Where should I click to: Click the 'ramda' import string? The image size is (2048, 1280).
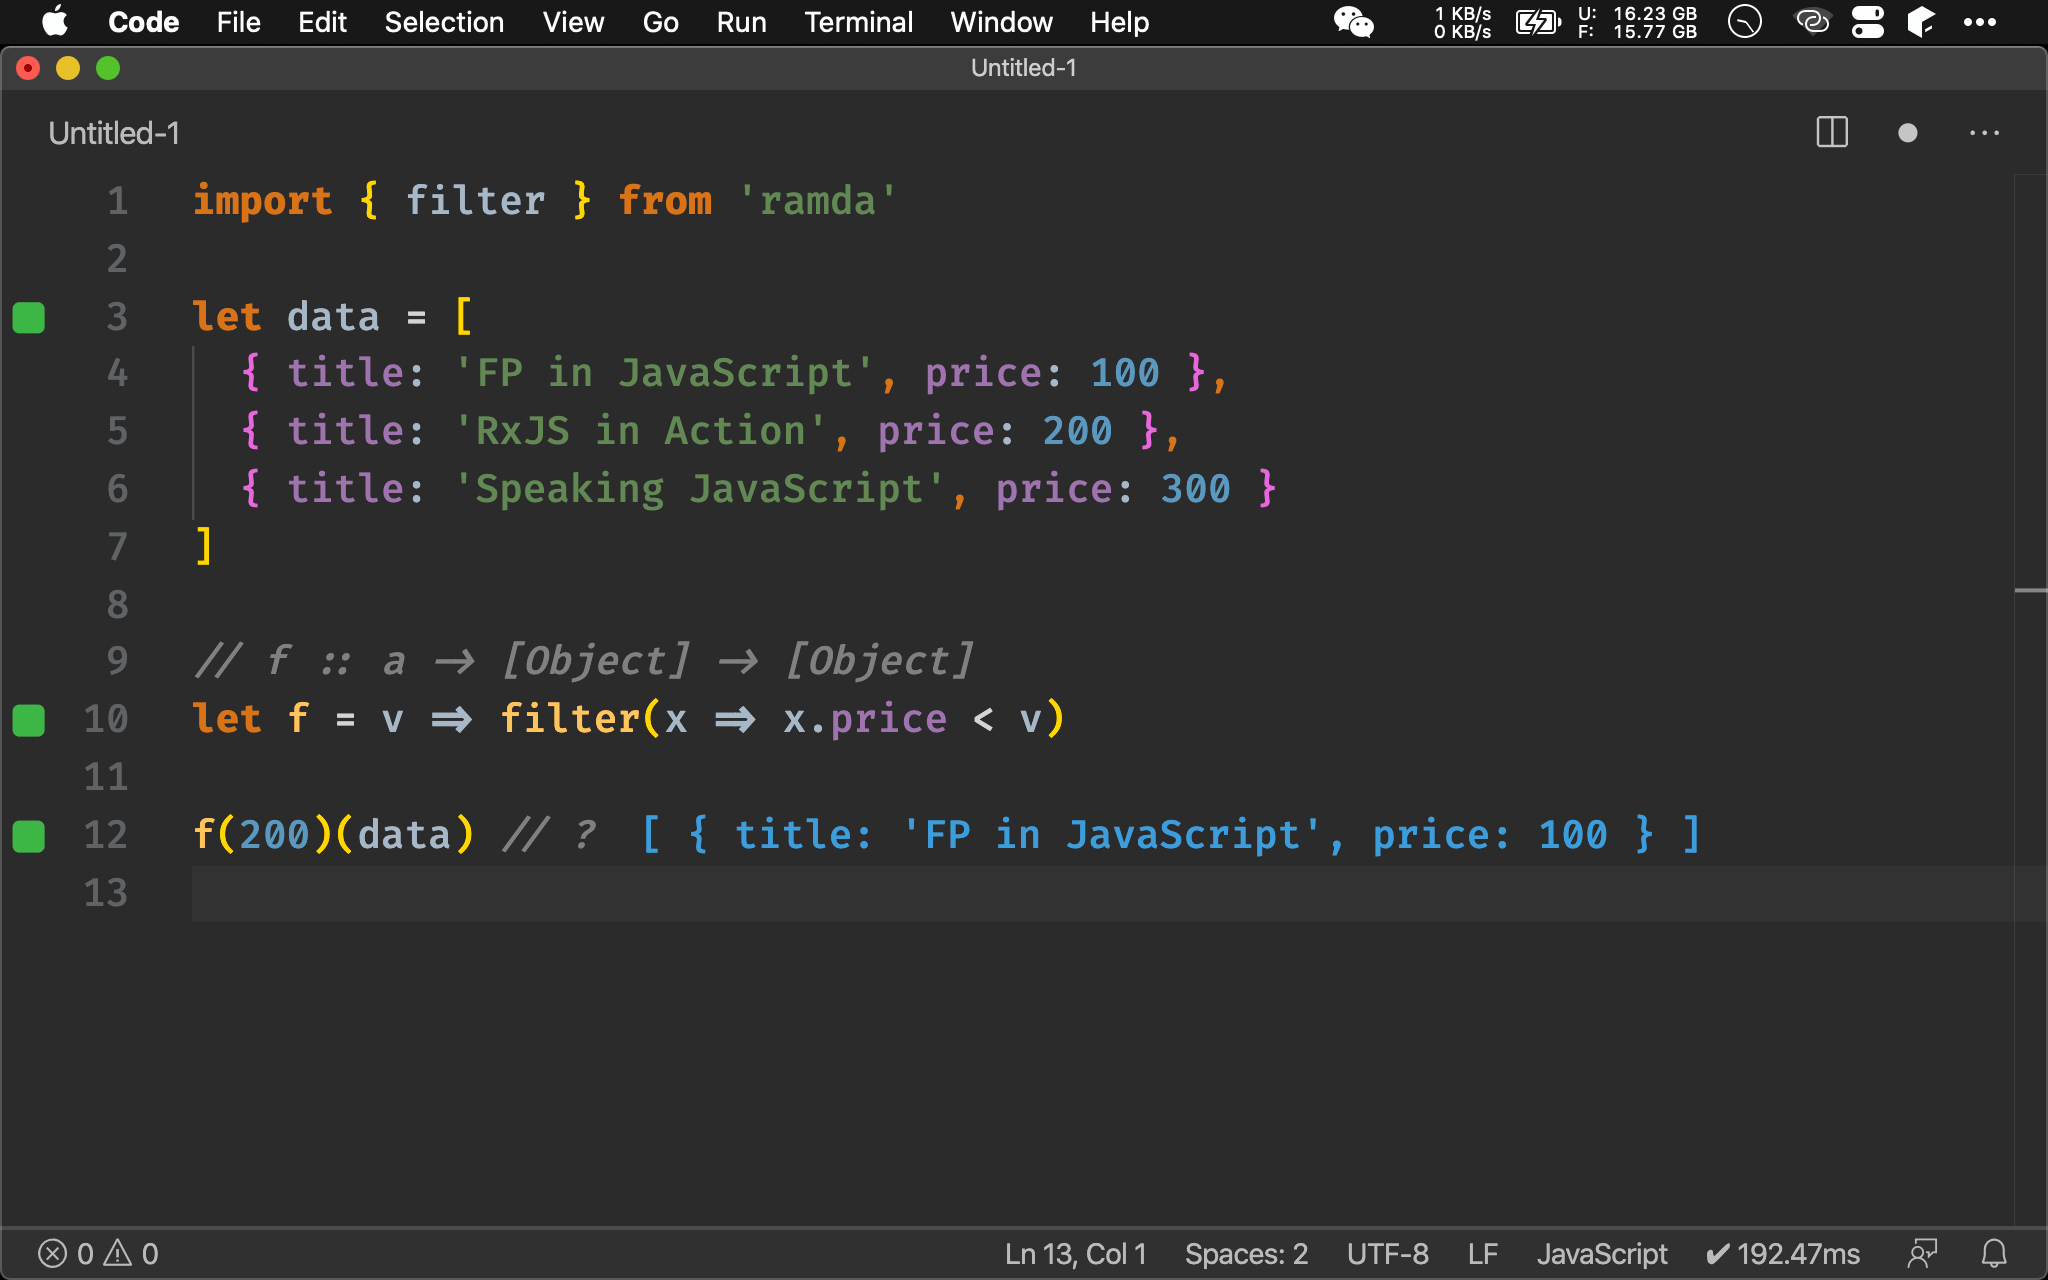[x=817, y=201]
